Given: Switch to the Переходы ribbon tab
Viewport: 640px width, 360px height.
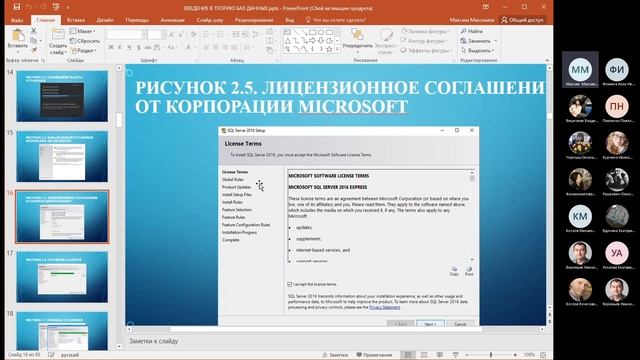Looking at the screenshot, I should tap(137, 20).
